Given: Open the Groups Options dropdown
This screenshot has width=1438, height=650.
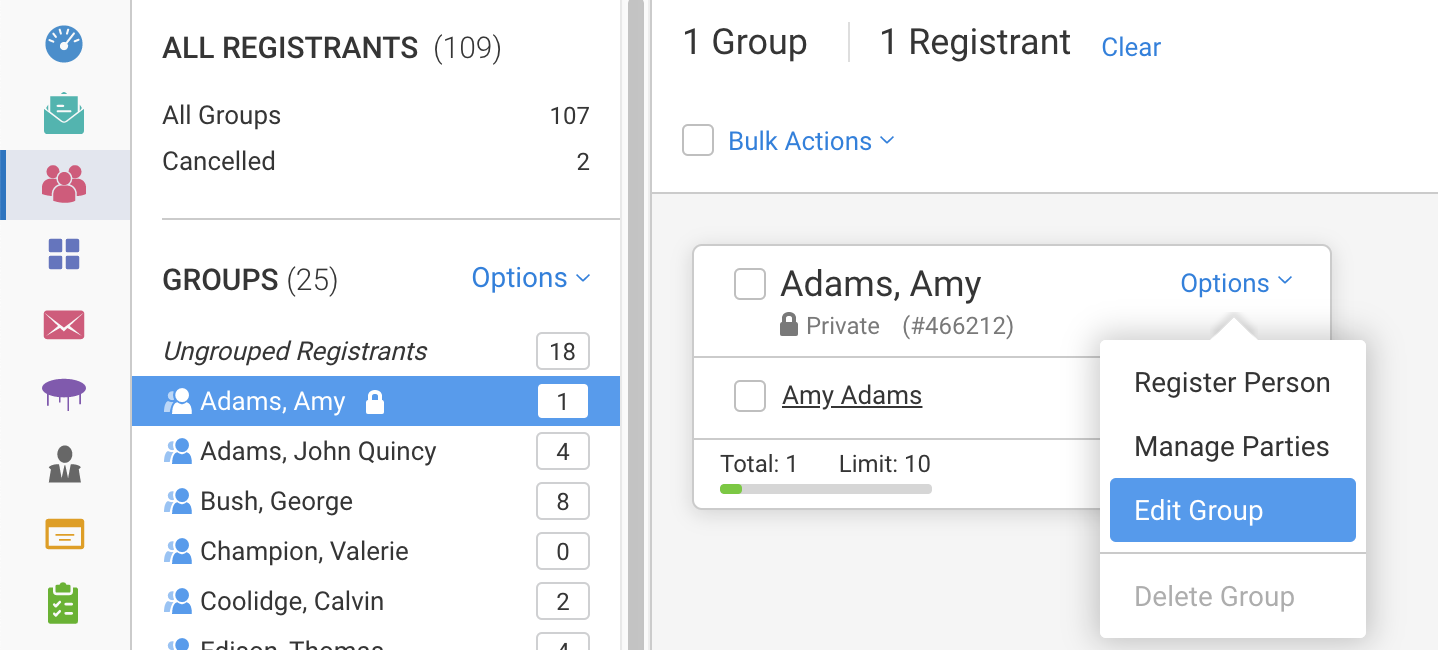Looking at the screenshot, I should (x=531, y=278).
